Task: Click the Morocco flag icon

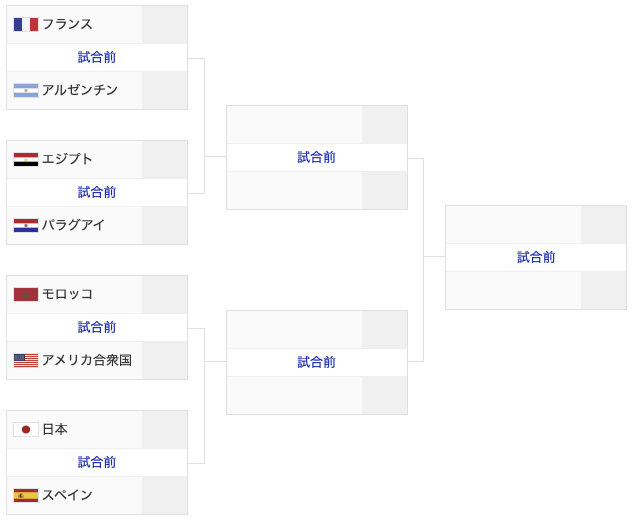Action: [26, 294]
